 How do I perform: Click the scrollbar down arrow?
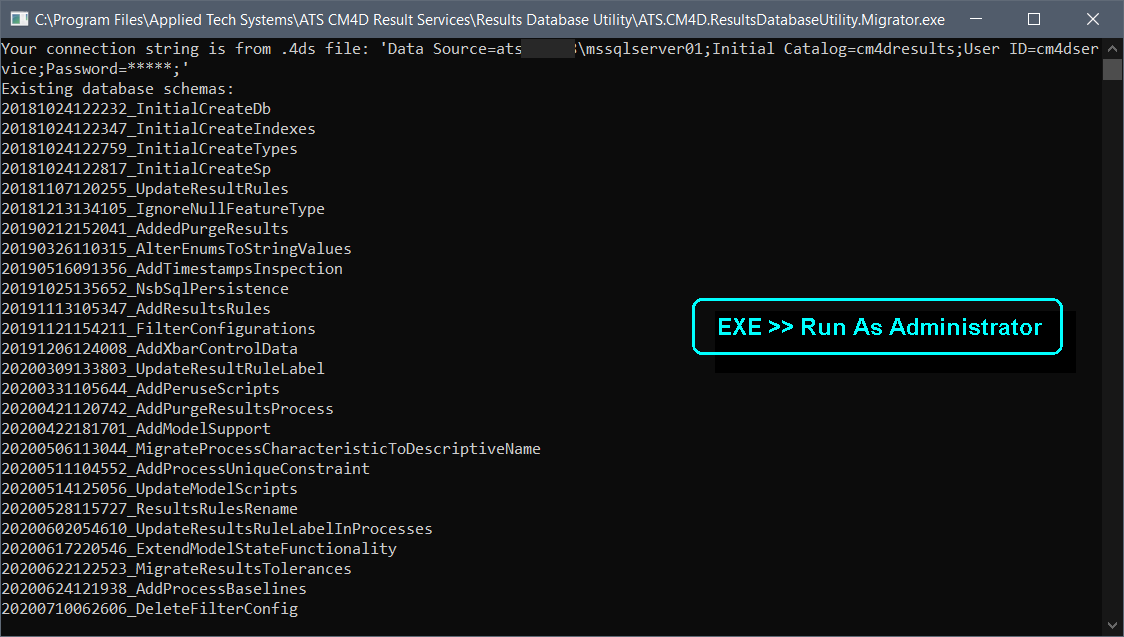[1112, 626]
